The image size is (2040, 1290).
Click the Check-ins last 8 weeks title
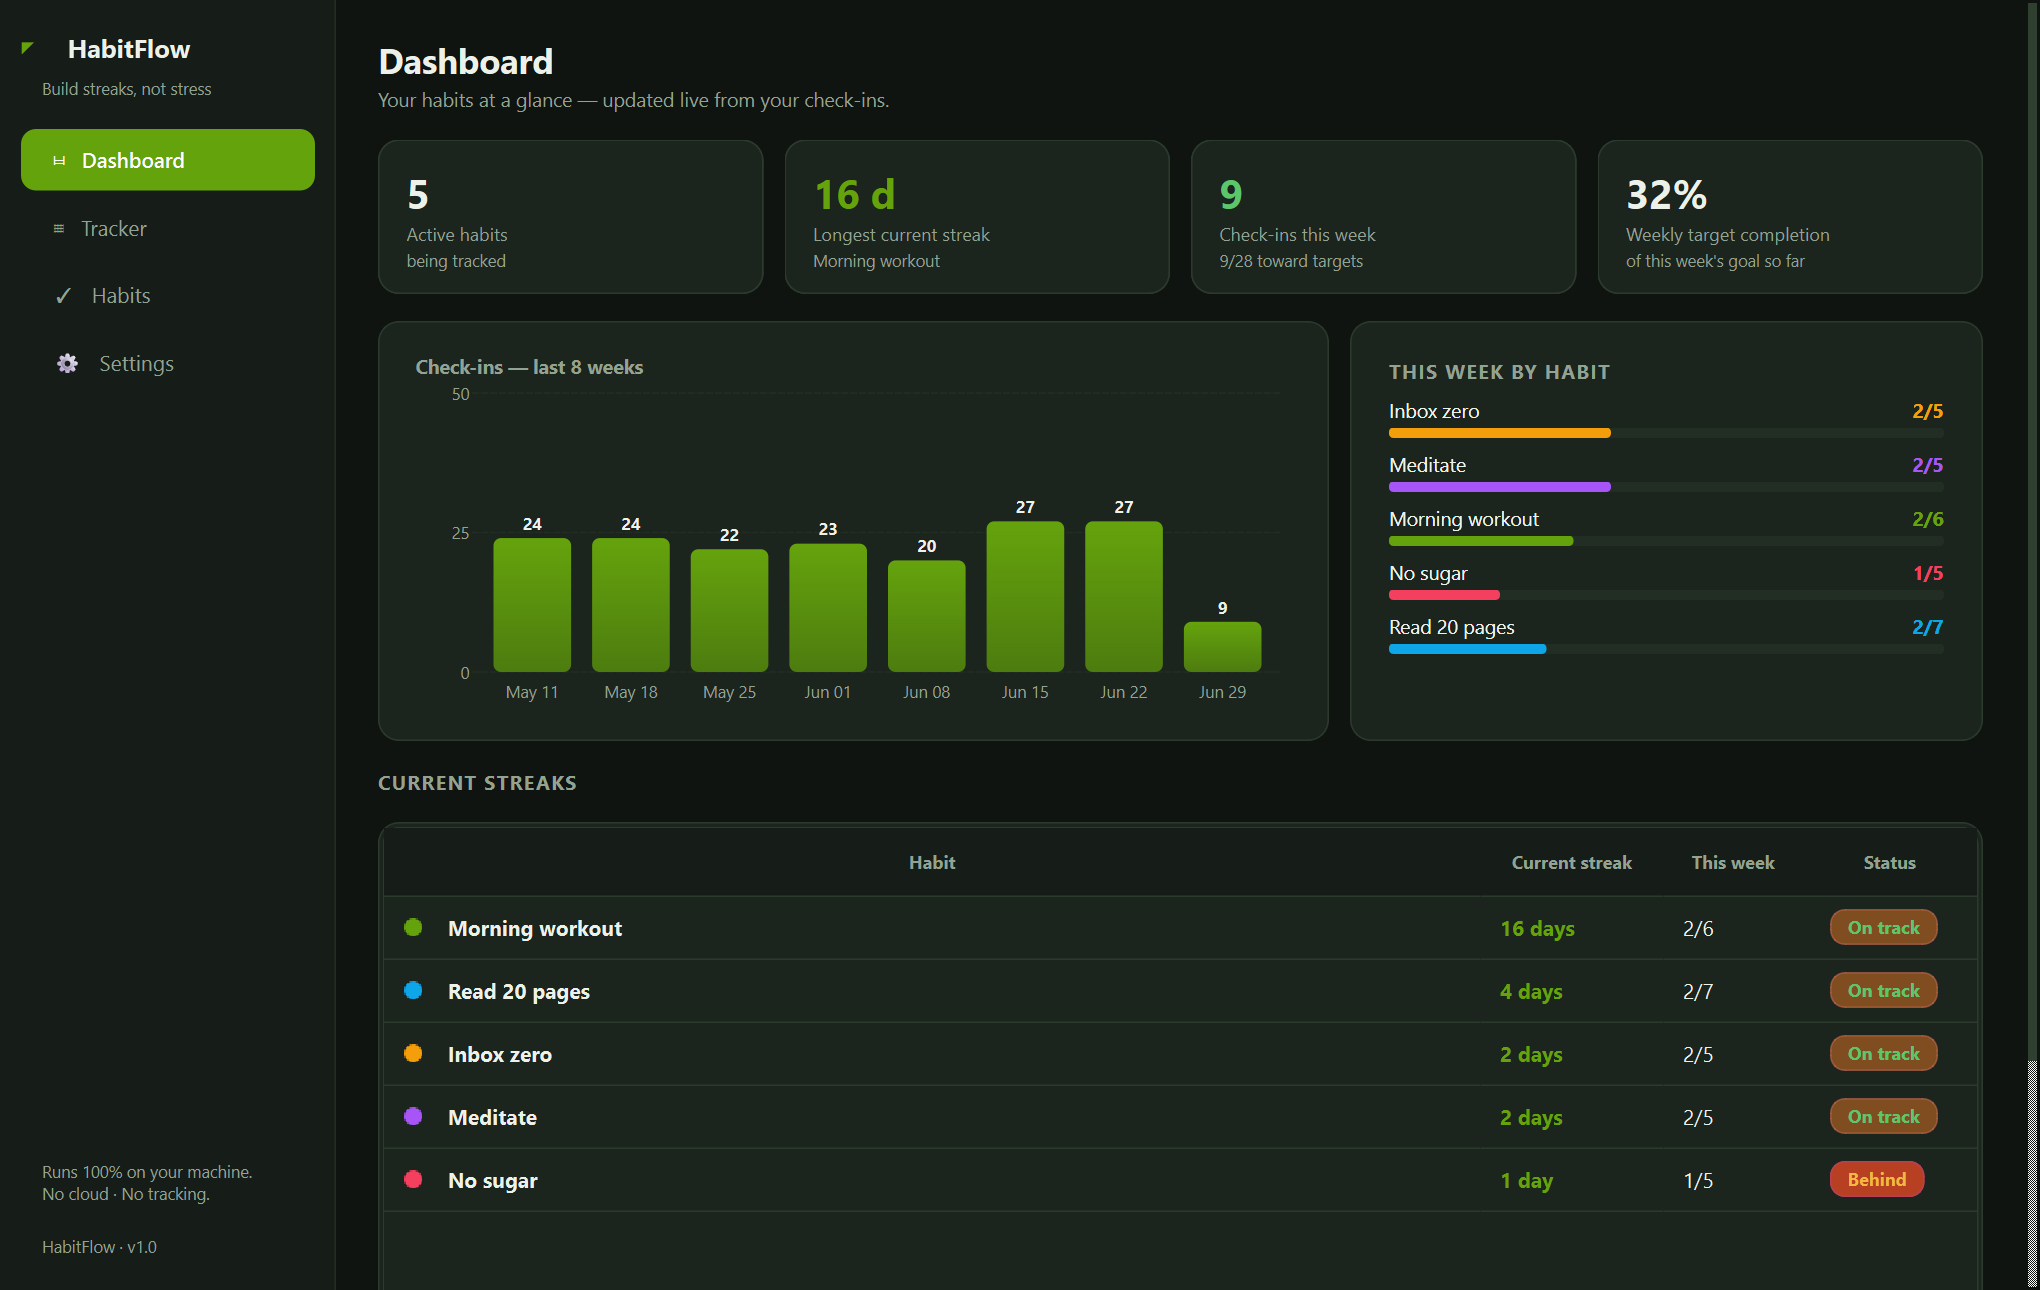(529, 367)
